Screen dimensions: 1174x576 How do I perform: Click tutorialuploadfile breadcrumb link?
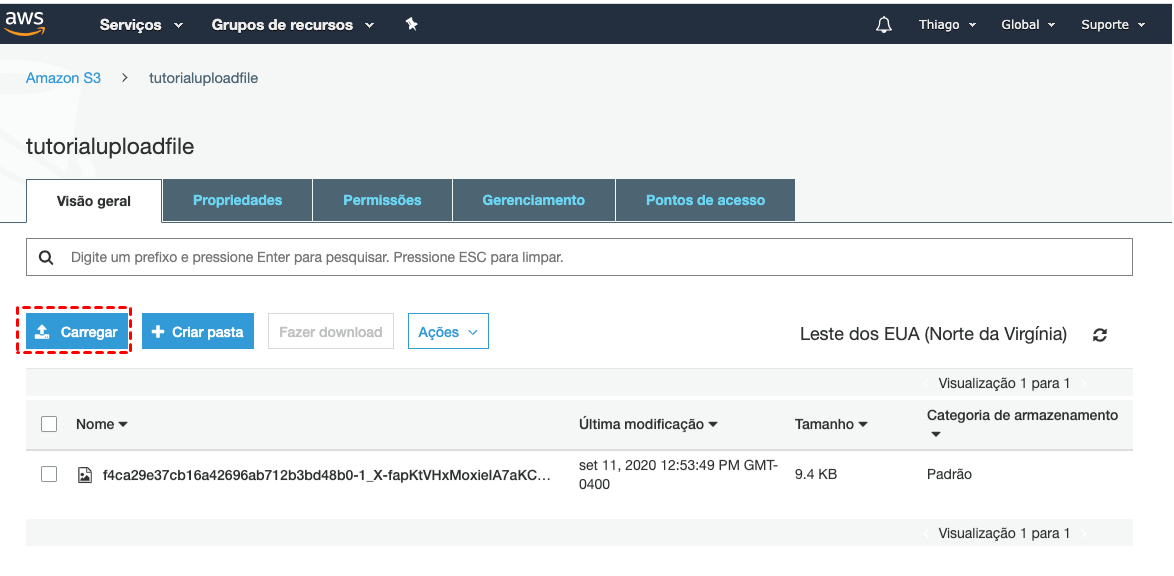[204, 78]
